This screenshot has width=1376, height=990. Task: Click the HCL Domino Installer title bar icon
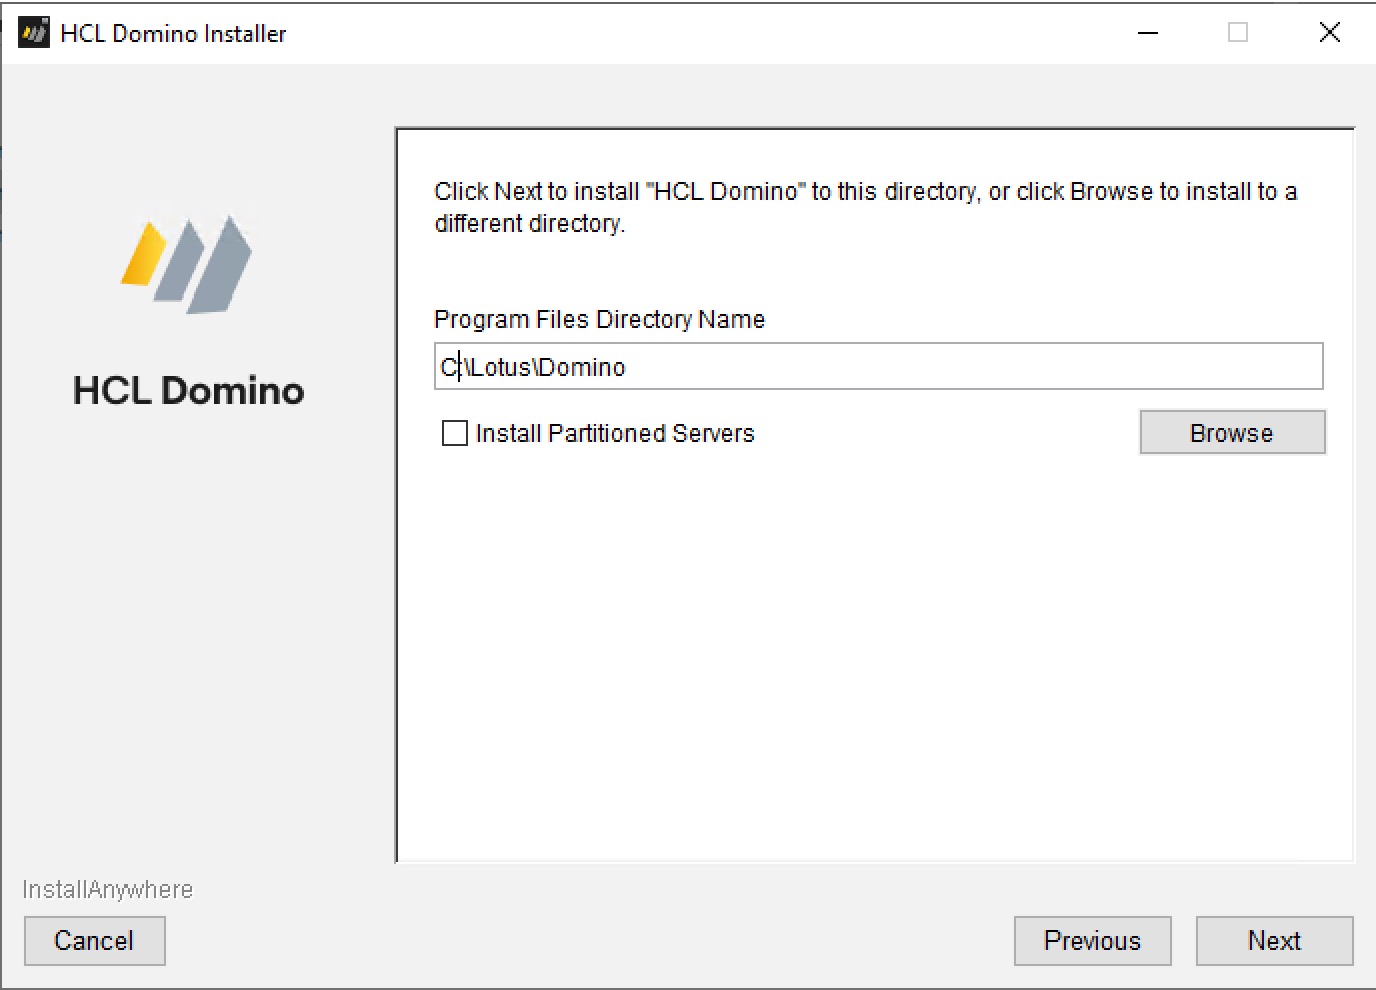33,31
